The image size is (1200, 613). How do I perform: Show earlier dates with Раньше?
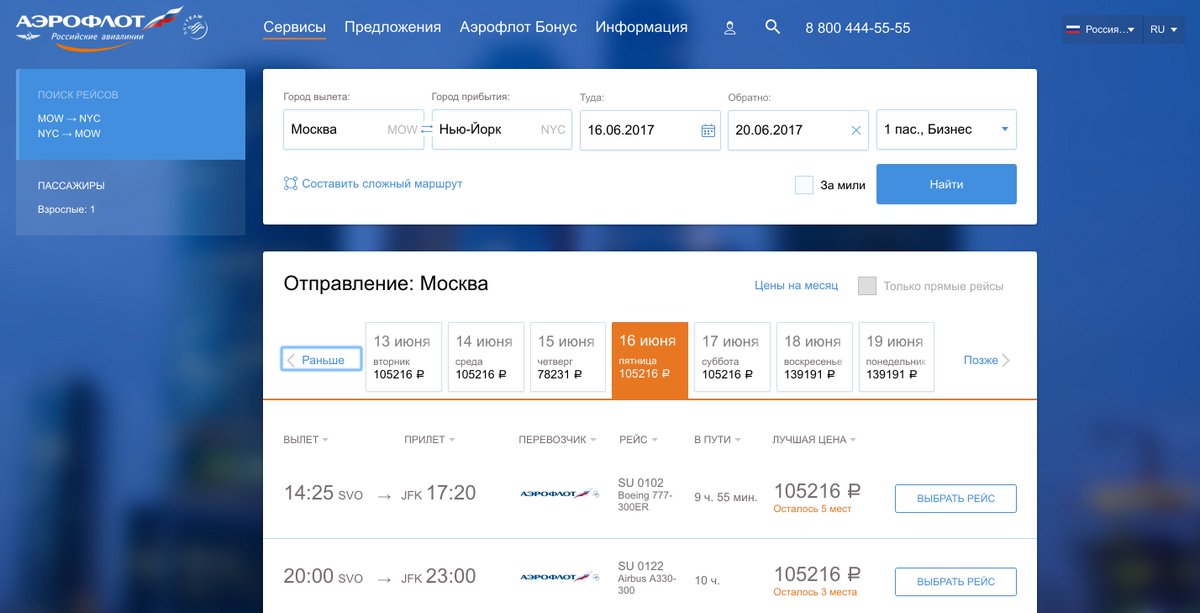(x=321, y=360)
